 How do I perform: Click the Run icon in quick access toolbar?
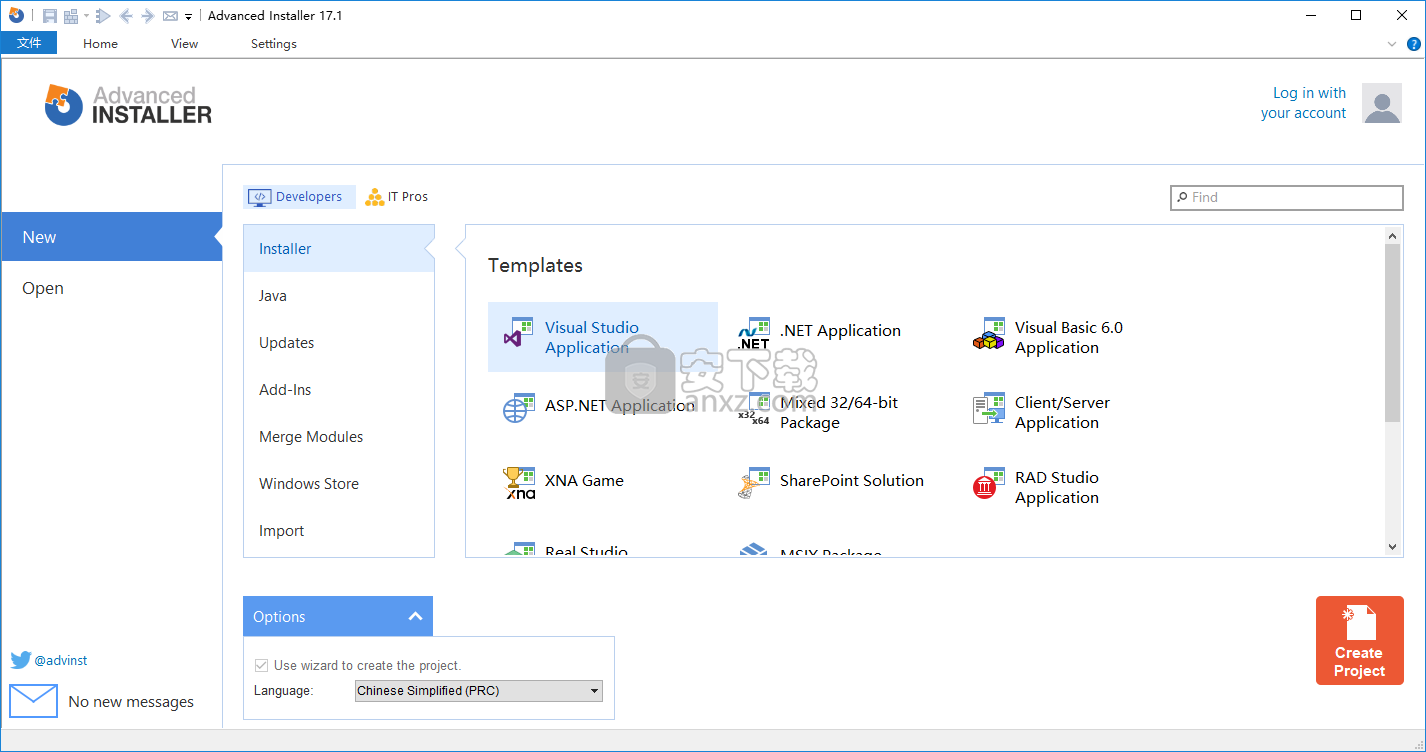pyautogui.click(x=103, y=15)
